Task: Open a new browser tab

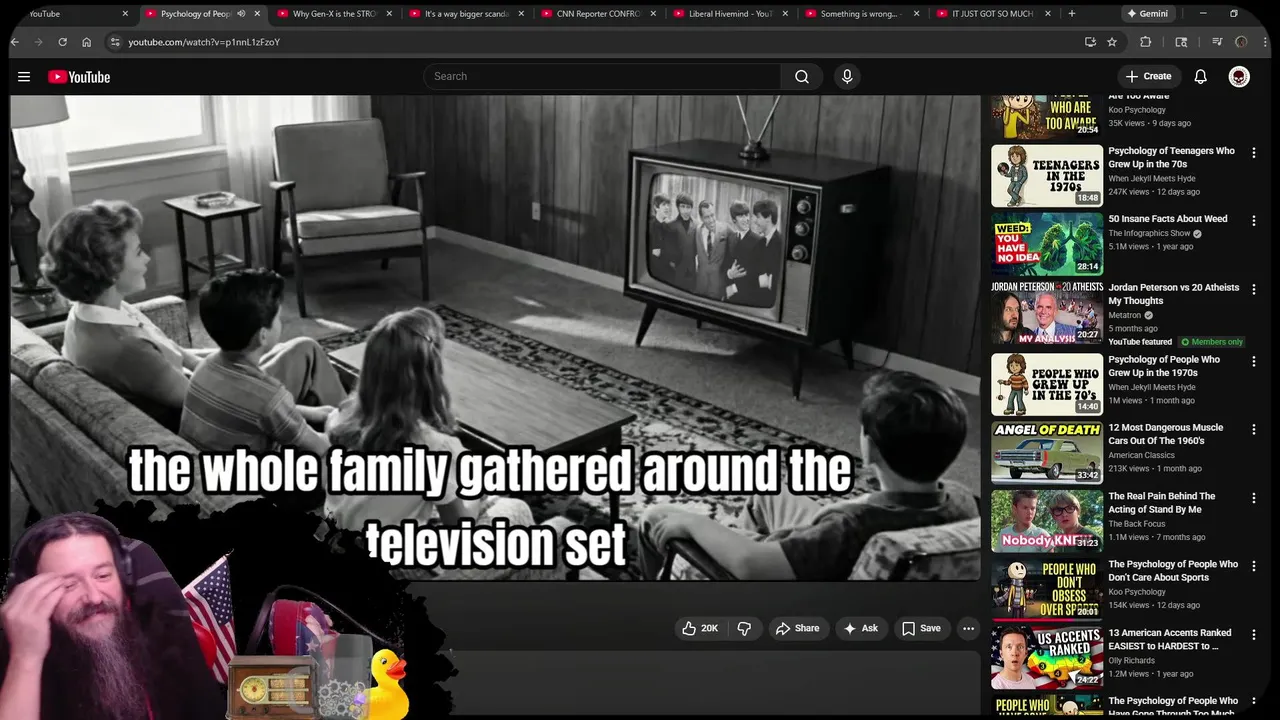Action: (x=1072, y=14)
